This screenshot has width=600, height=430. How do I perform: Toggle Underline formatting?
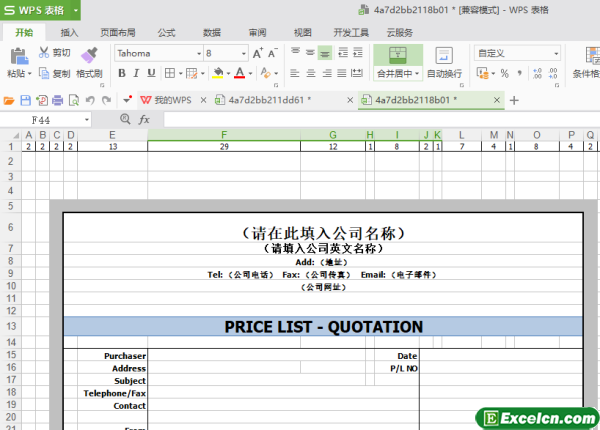pyautogui.click(x=153, y=73)
